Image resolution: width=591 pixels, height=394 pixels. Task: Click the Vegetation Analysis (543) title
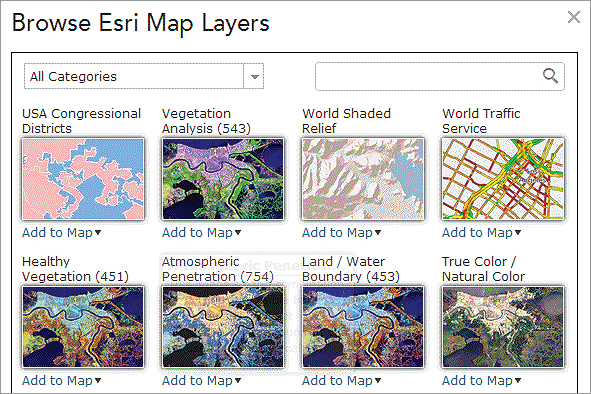pyautogui.click(x=206, y=121)
